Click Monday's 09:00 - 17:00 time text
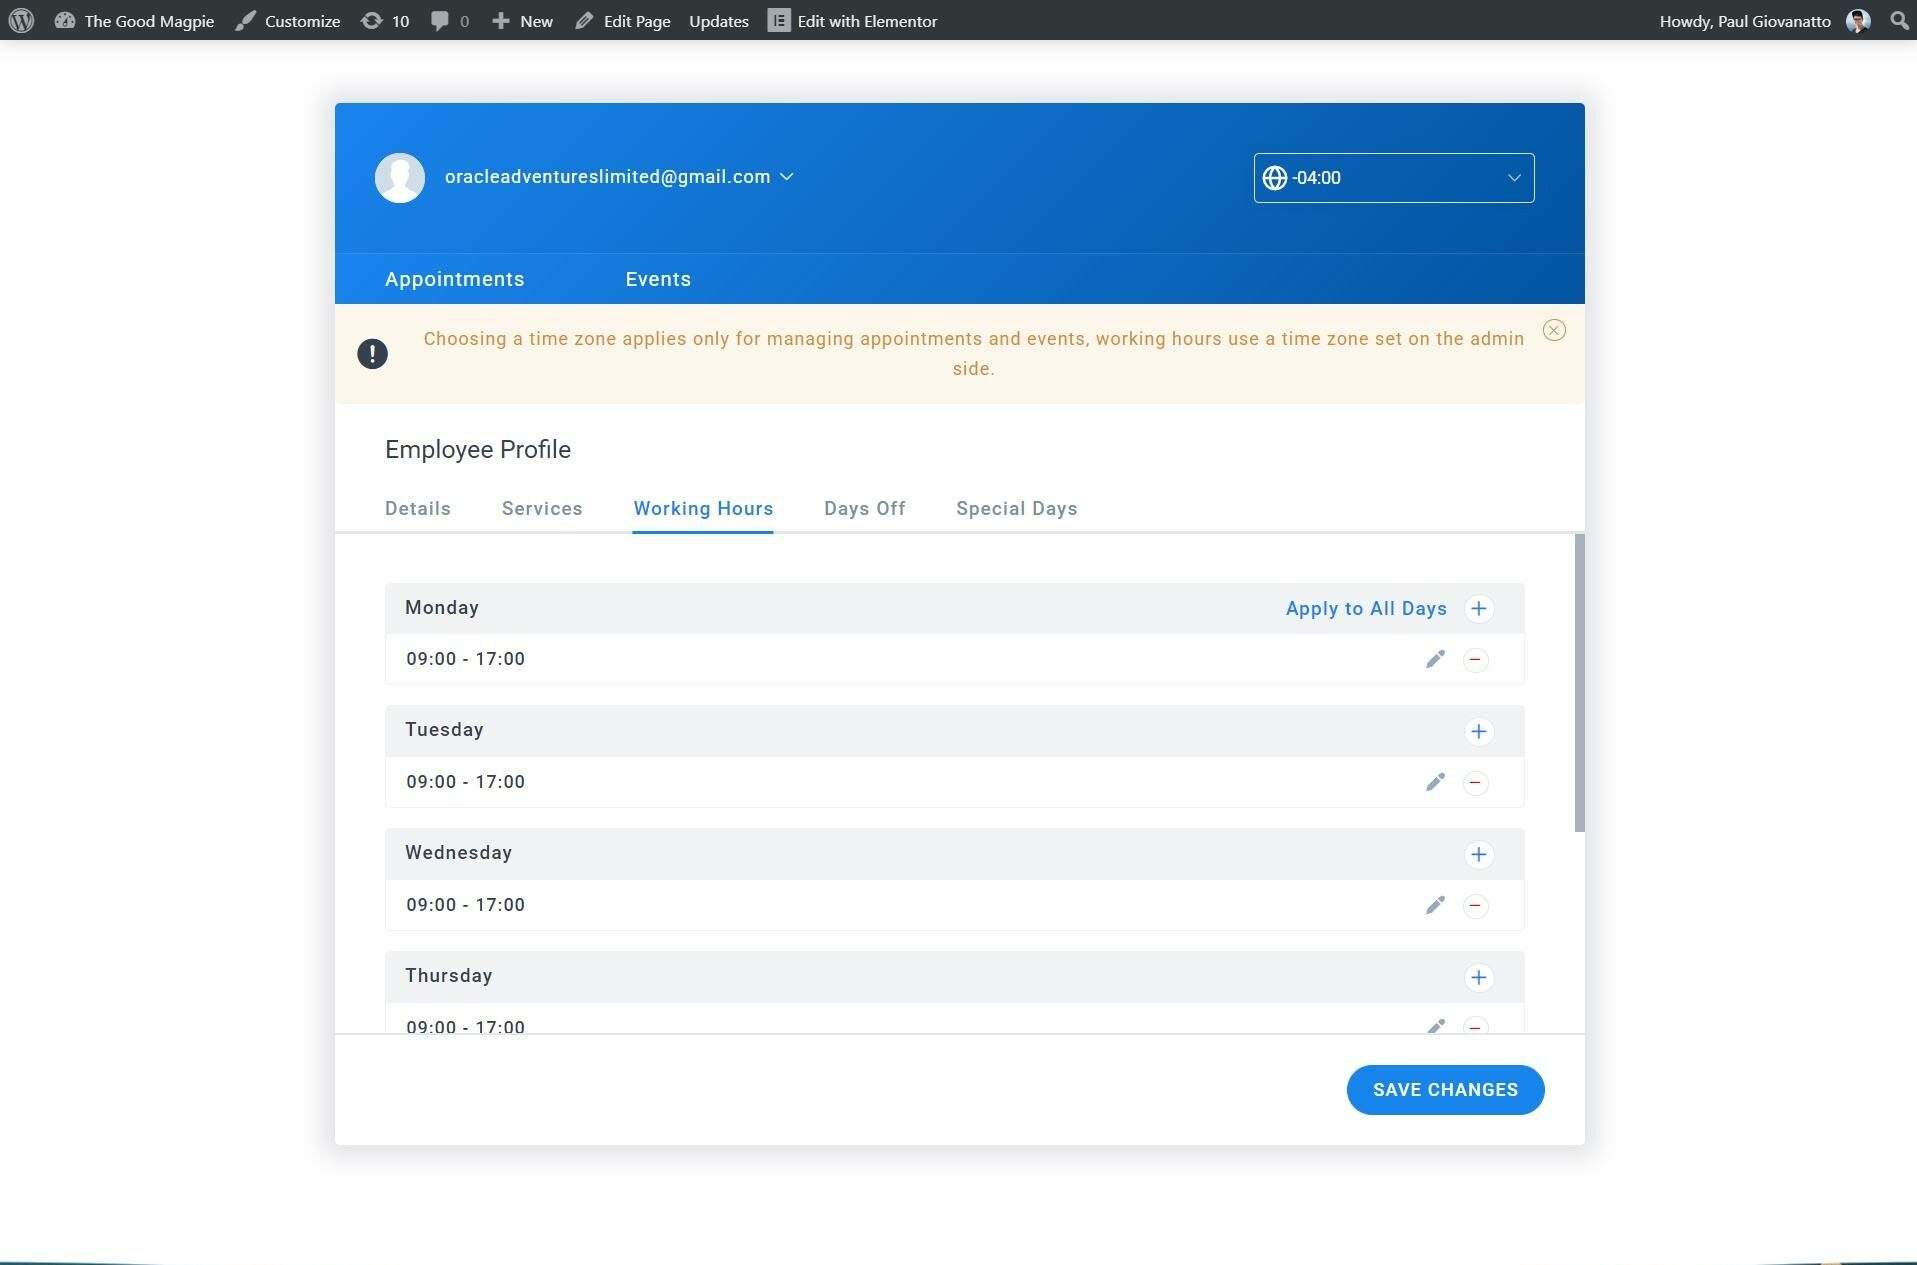 (x=465, y=659)
